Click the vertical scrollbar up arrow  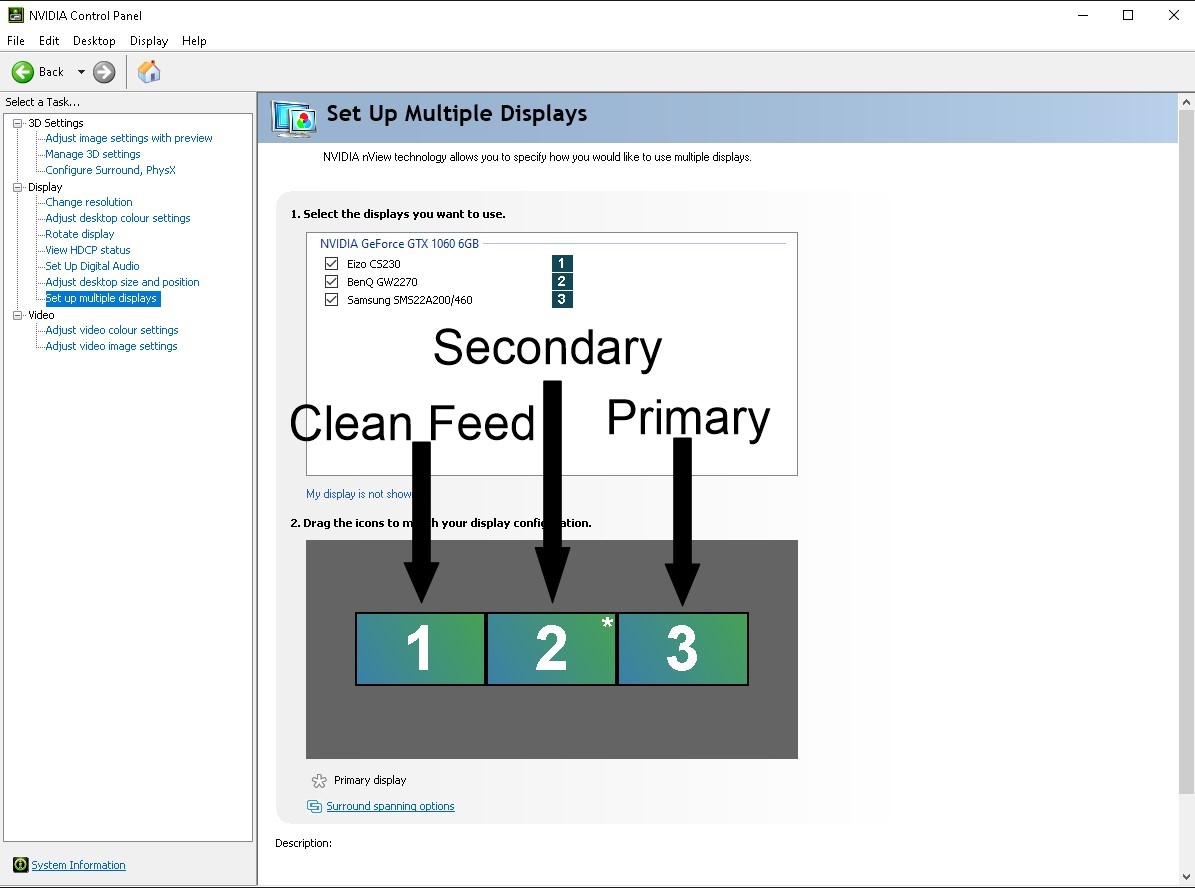tap(1186, 101)
